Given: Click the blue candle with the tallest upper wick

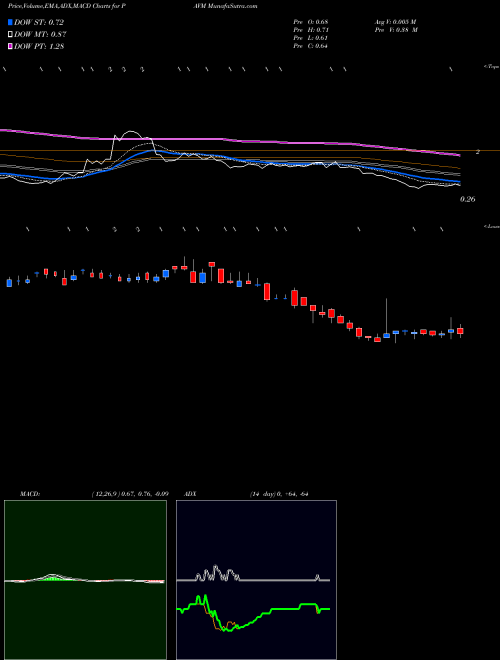Looking at the screenshot, I should click(386, 335).
